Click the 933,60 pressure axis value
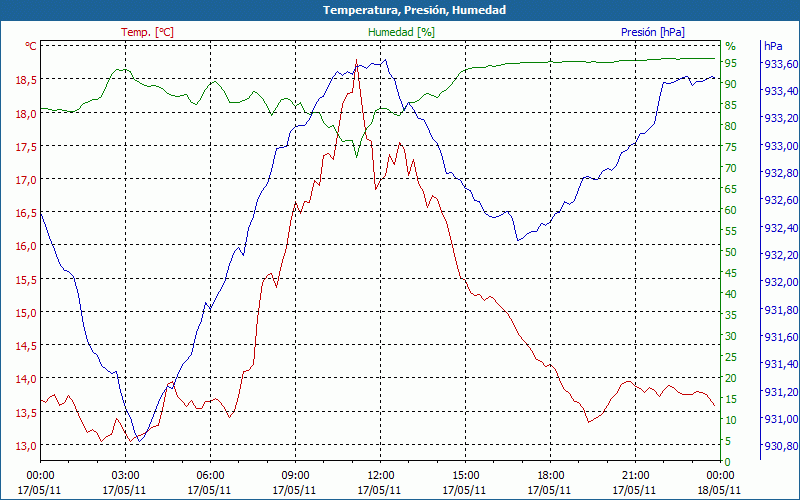This screenshot has width=800, height=500. [x=780, y=64]
